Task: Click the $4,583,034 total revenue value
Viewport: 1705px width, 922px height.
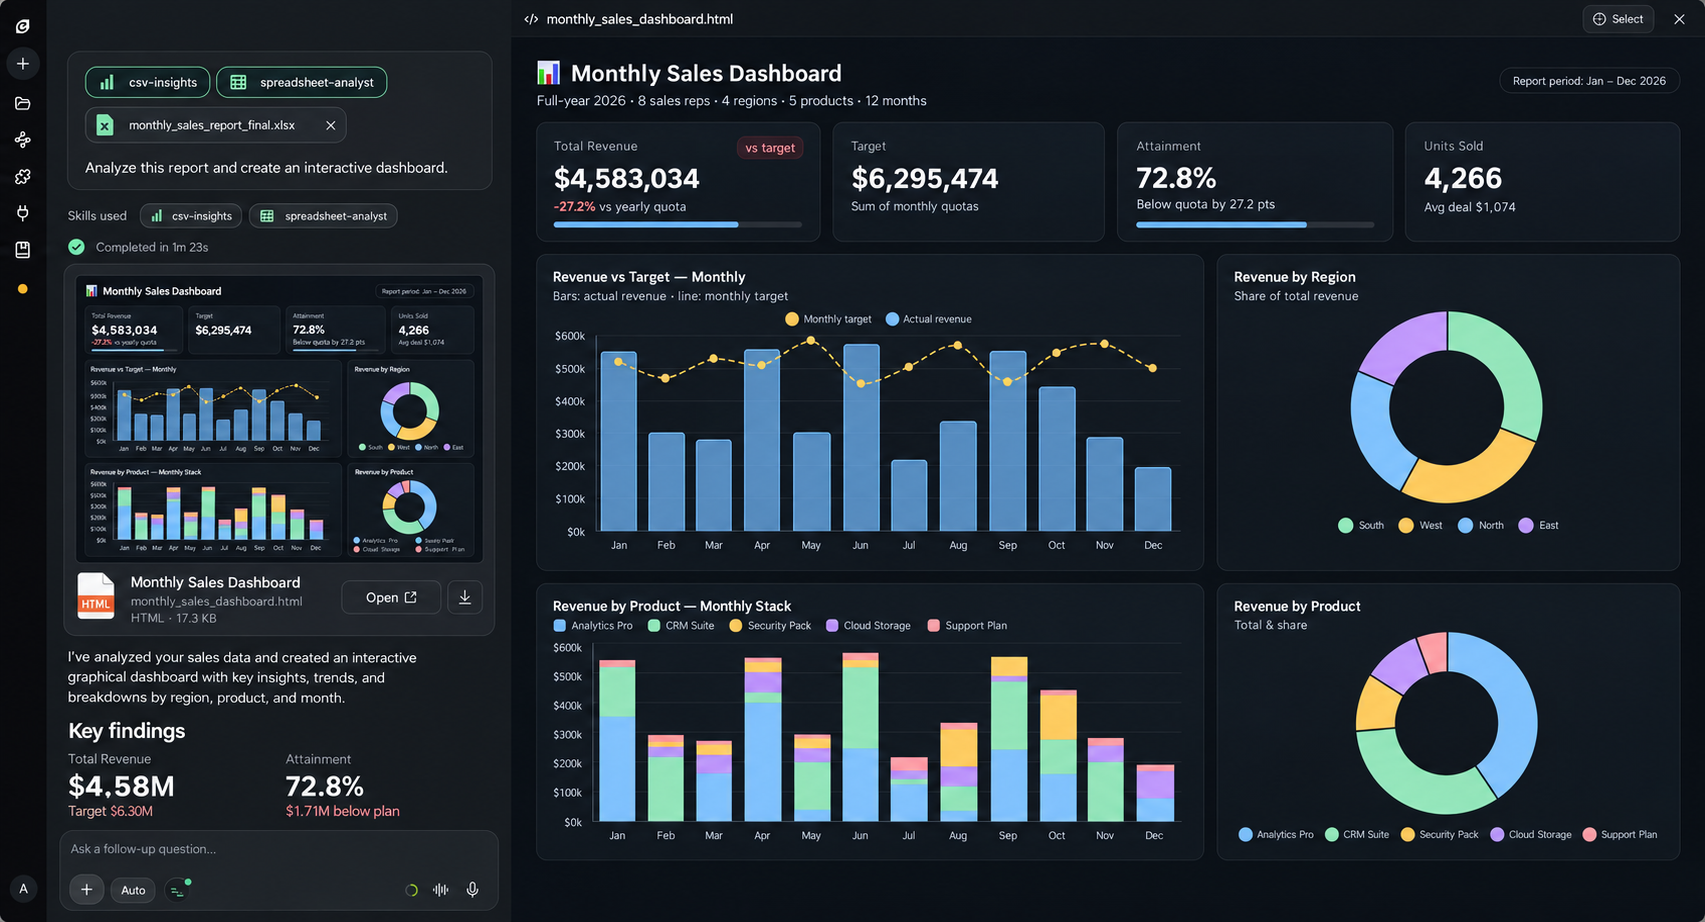Action: tap(627, 178)
